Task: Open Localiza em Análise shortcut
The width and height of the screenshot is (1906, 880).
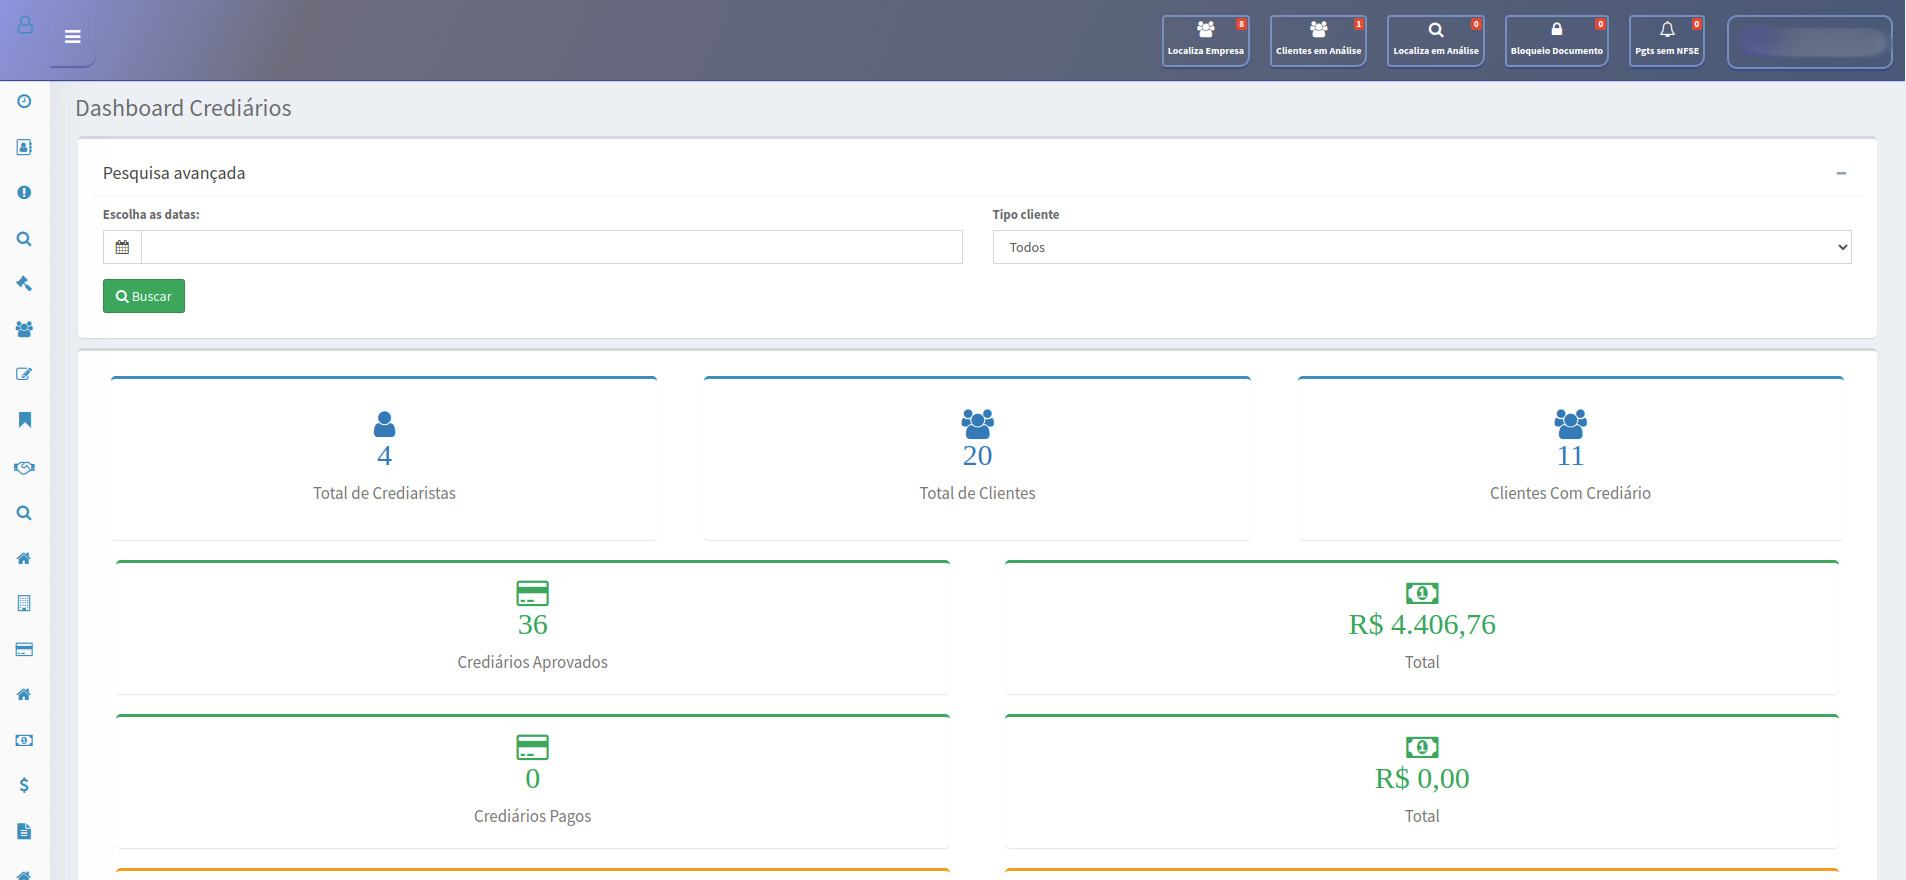Action: (1435, 41)
